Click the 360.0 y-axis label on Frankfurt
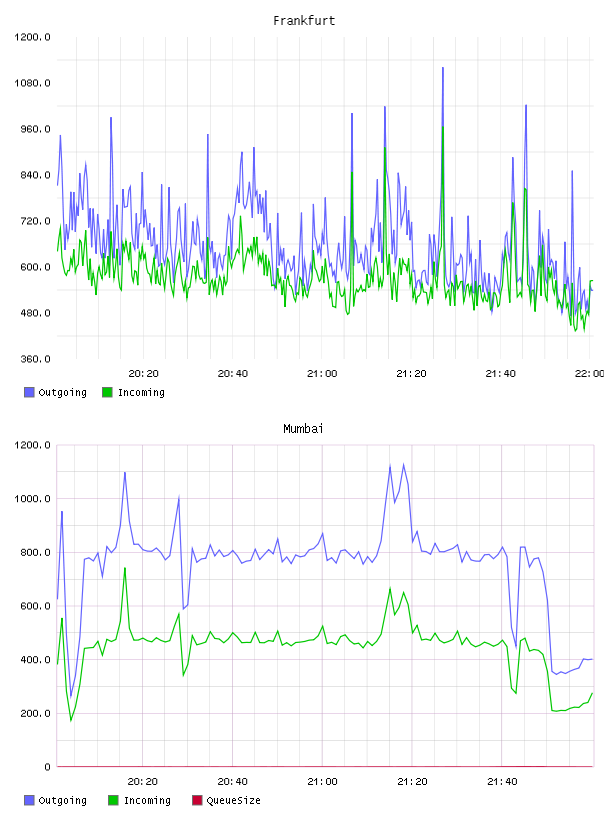This screenshot has height=816, width=608. tap(35, 359)
